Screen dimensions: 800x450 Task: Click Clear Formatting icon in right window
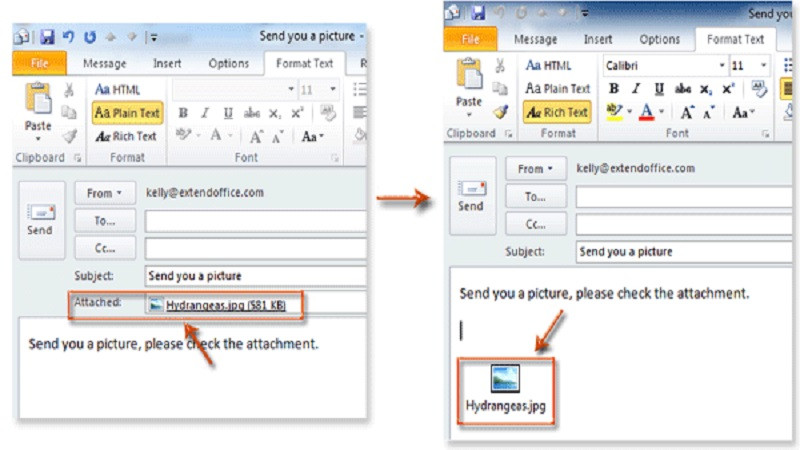759,89
